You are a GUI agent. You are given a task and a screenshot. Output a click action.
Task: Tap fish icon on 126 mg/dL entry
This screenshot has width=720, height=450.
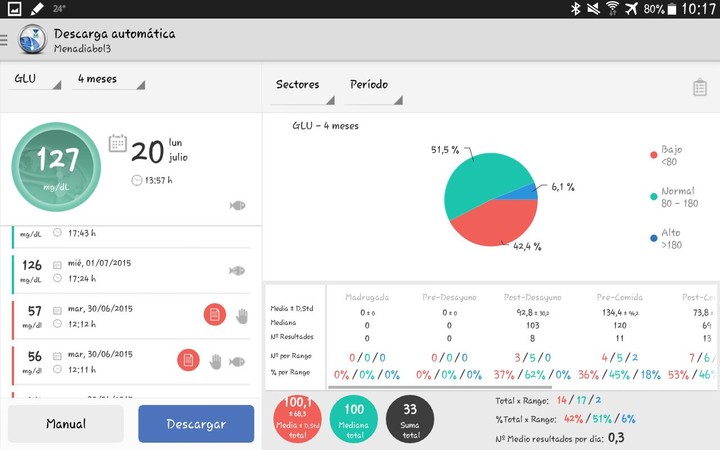click(x=236, y=270)
